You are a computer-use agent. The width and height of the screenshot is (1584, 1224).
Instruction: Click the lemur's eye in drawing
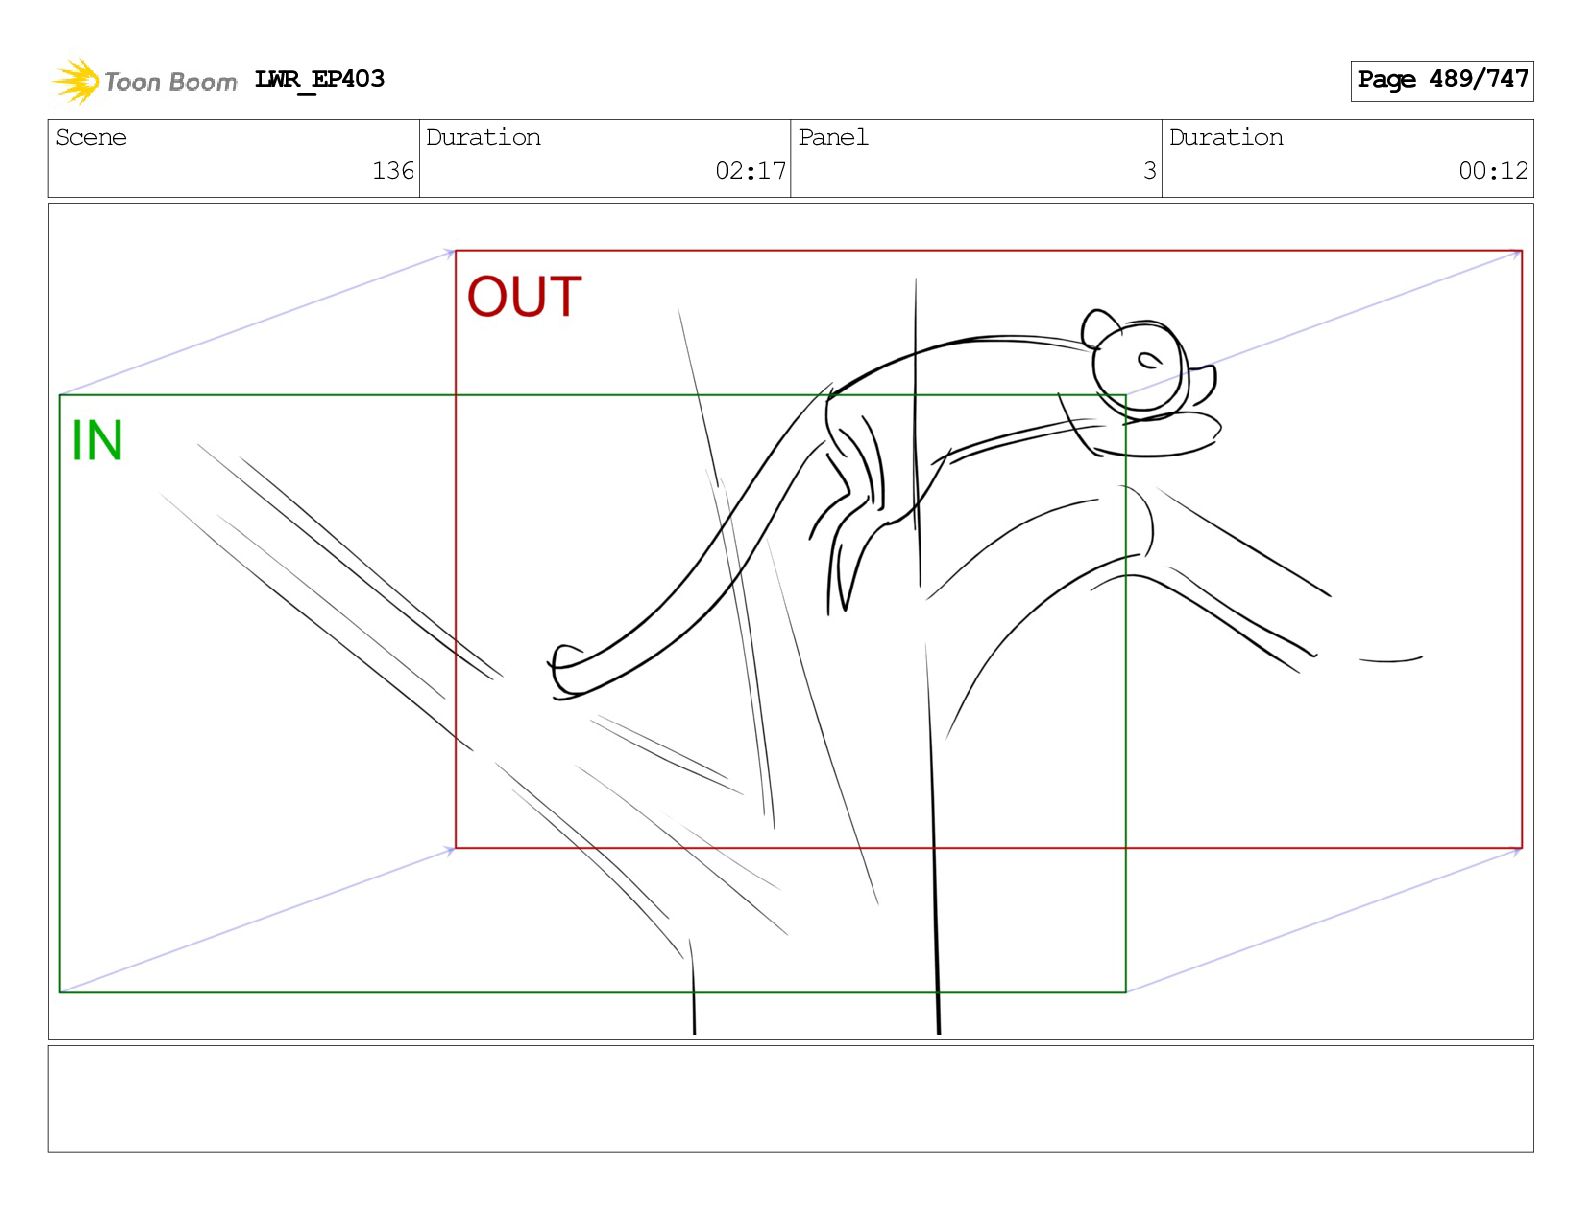1150,360
